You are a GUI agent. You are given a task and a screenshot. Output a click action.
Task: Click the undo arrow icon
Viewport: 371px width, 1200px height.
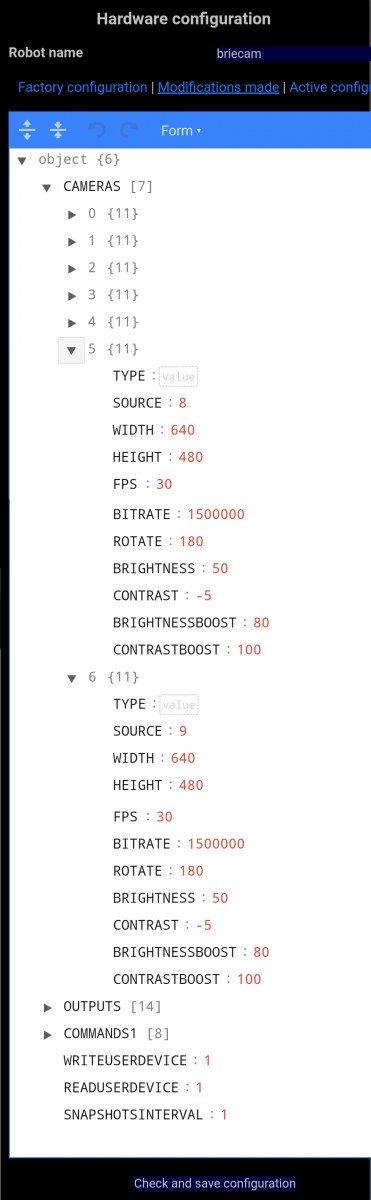pyautogui.click(x=97, y=130)
